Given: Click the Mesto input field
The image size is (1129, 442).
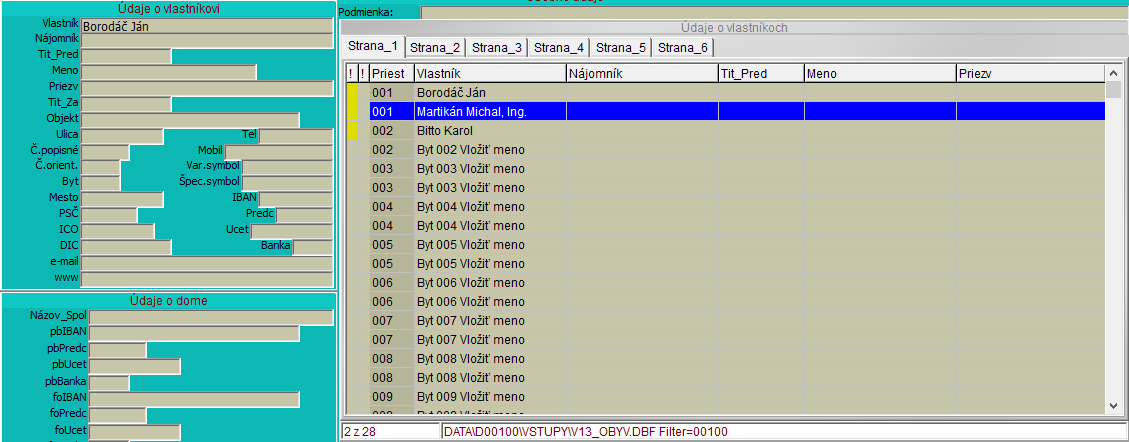Looking at the screenshot, I should [x=122, y=199].
